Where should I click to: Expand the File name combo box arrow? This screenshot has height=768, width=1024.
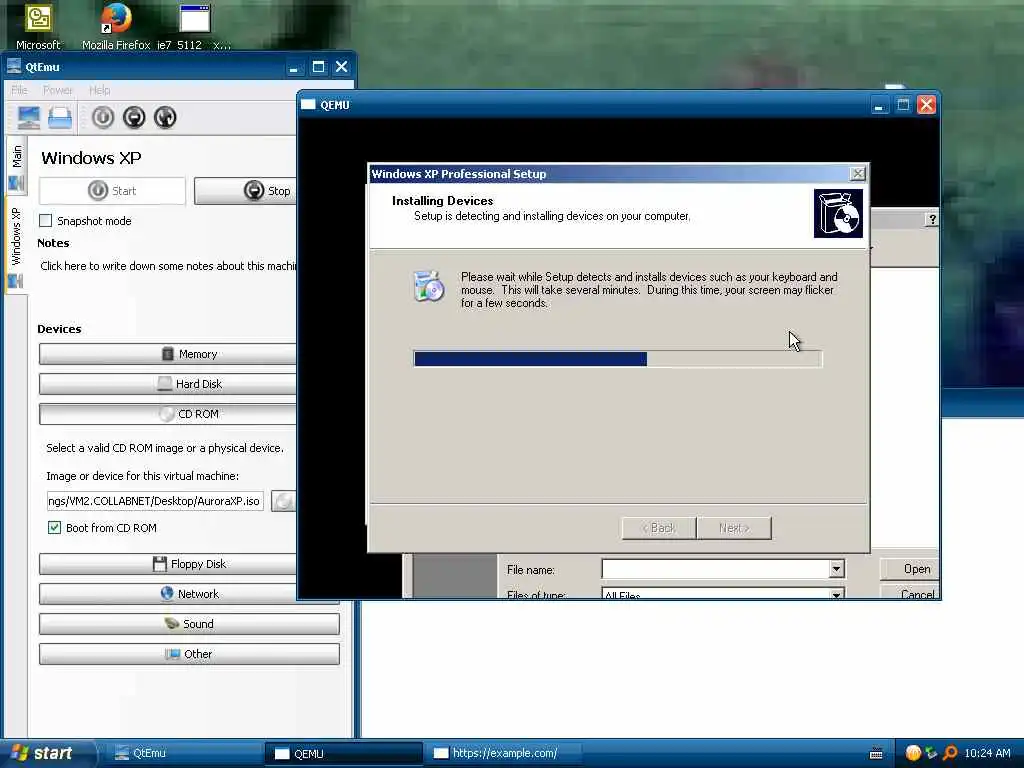coord(837,569)
